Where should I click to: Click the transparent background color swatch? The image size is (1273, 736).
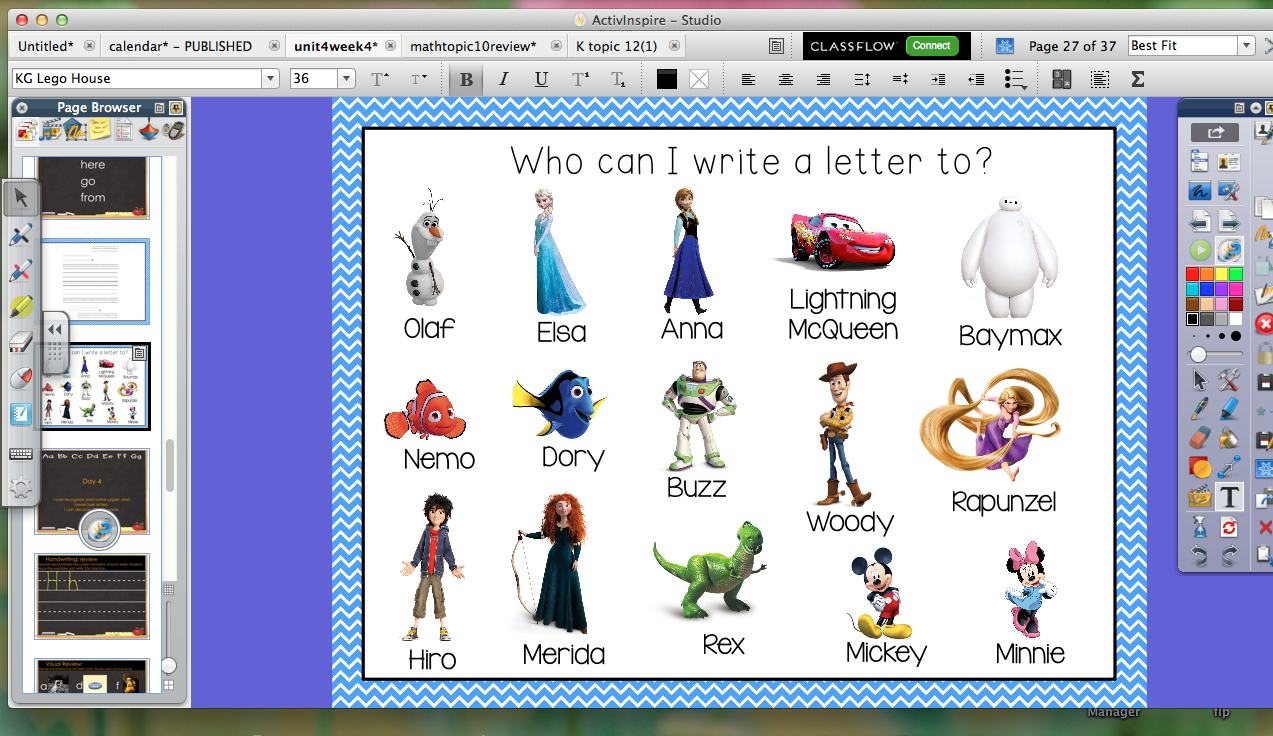(699, 79)
